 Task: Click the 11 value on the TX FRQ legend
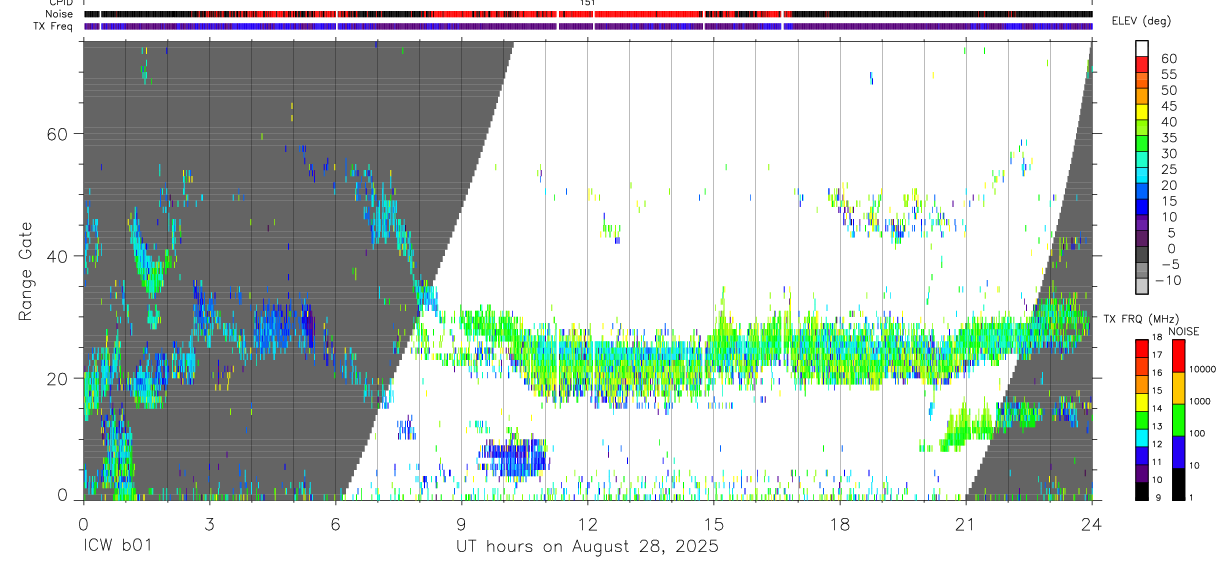tap(1157, 463)
